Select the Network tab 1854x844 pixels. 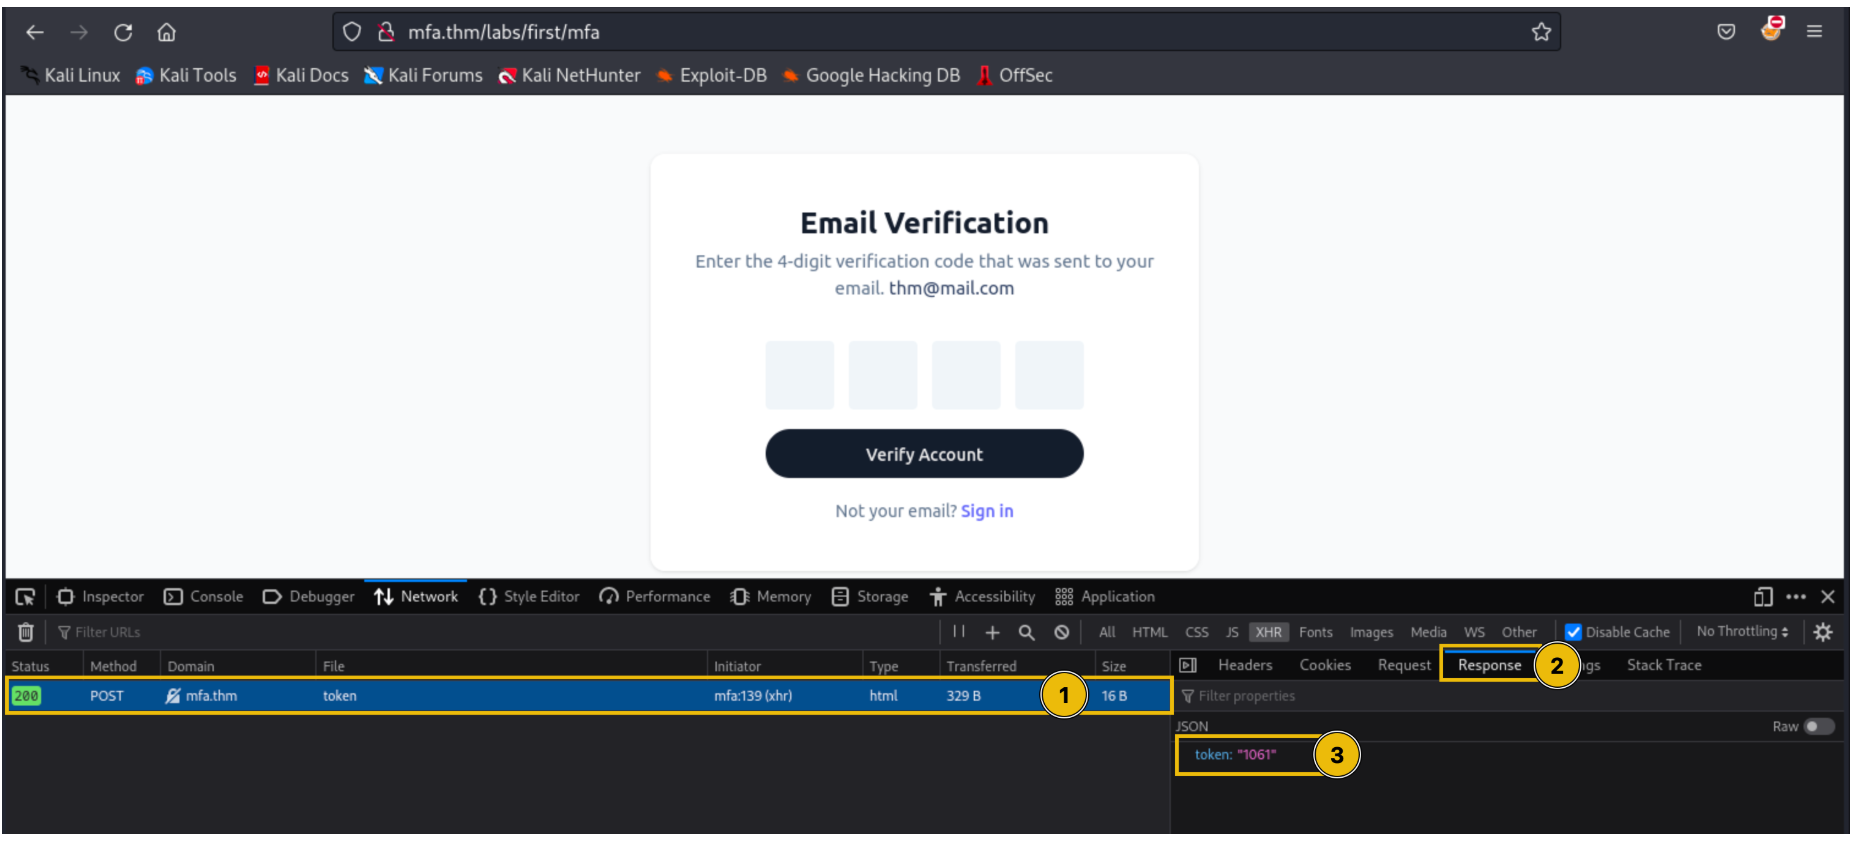(416, 597)
